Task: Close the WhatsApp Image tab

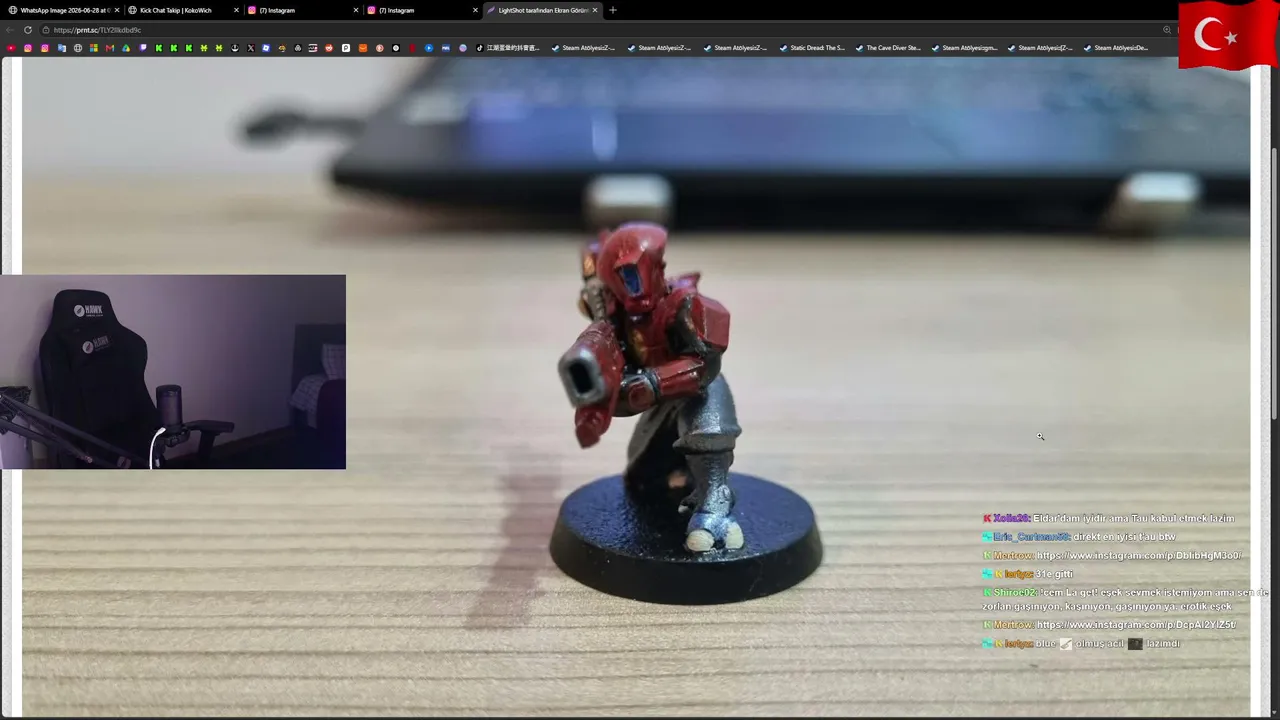Action: (117, 10)
